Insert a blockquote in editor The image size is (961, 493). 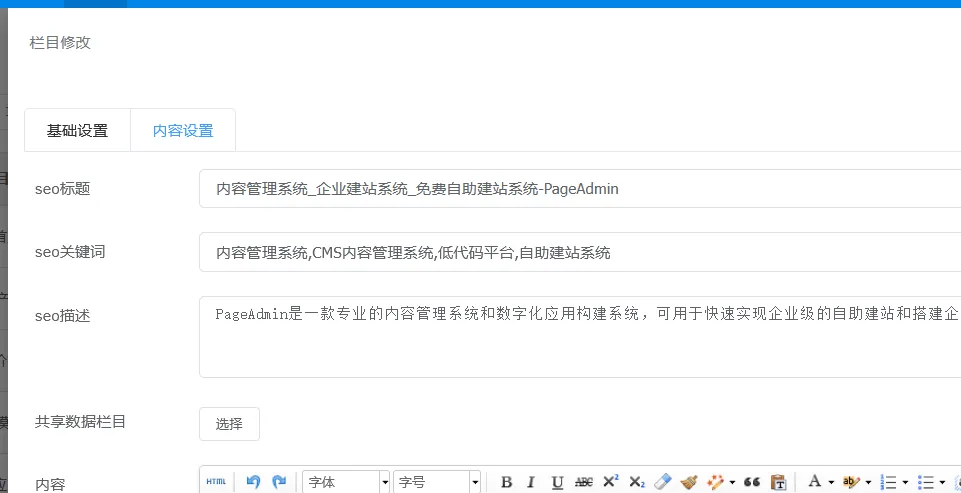pyautogui.click(x=752, y=482)
